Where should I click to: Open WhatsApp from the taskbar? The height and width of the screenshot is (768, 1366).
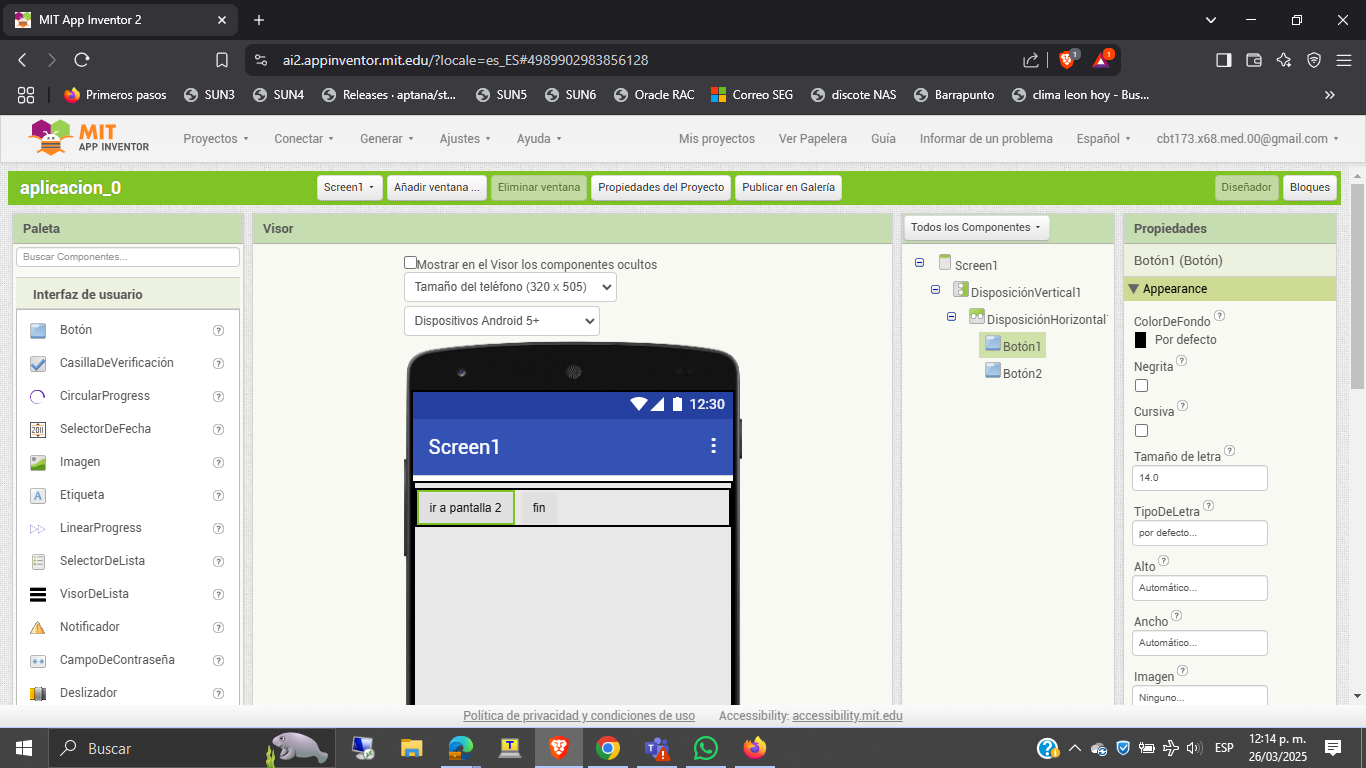[x=706, y=748]
